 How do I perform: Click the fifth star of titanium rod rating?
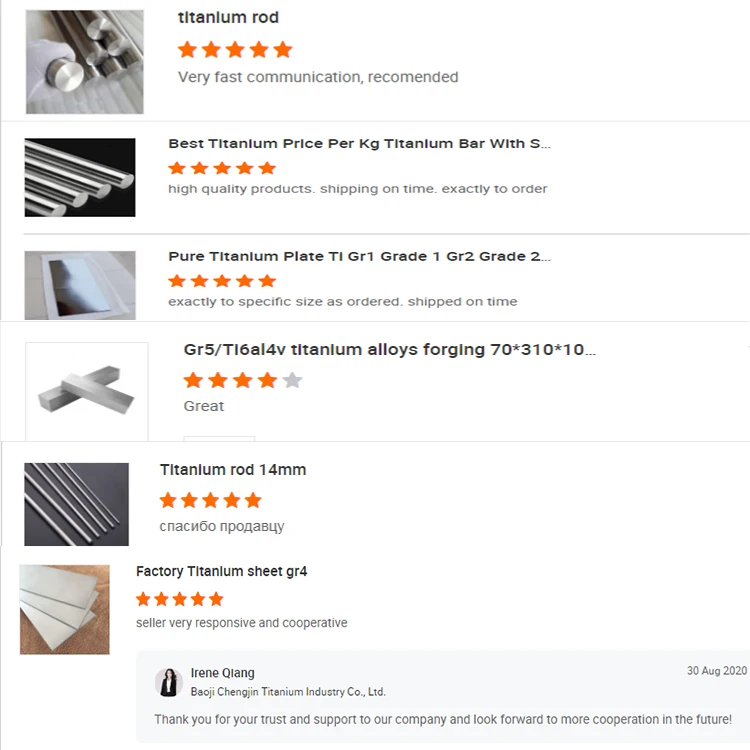coord(283,50)
